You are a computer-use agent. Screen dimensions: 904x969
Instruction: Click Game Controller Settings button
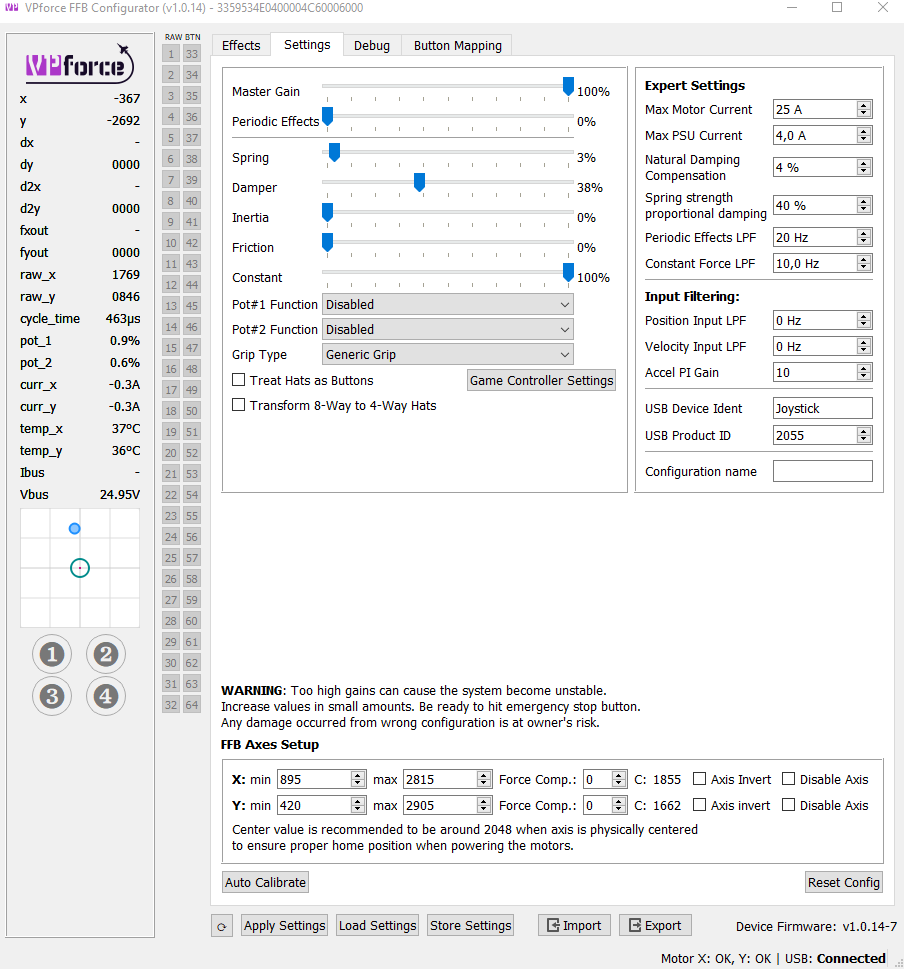pos(541,381)
